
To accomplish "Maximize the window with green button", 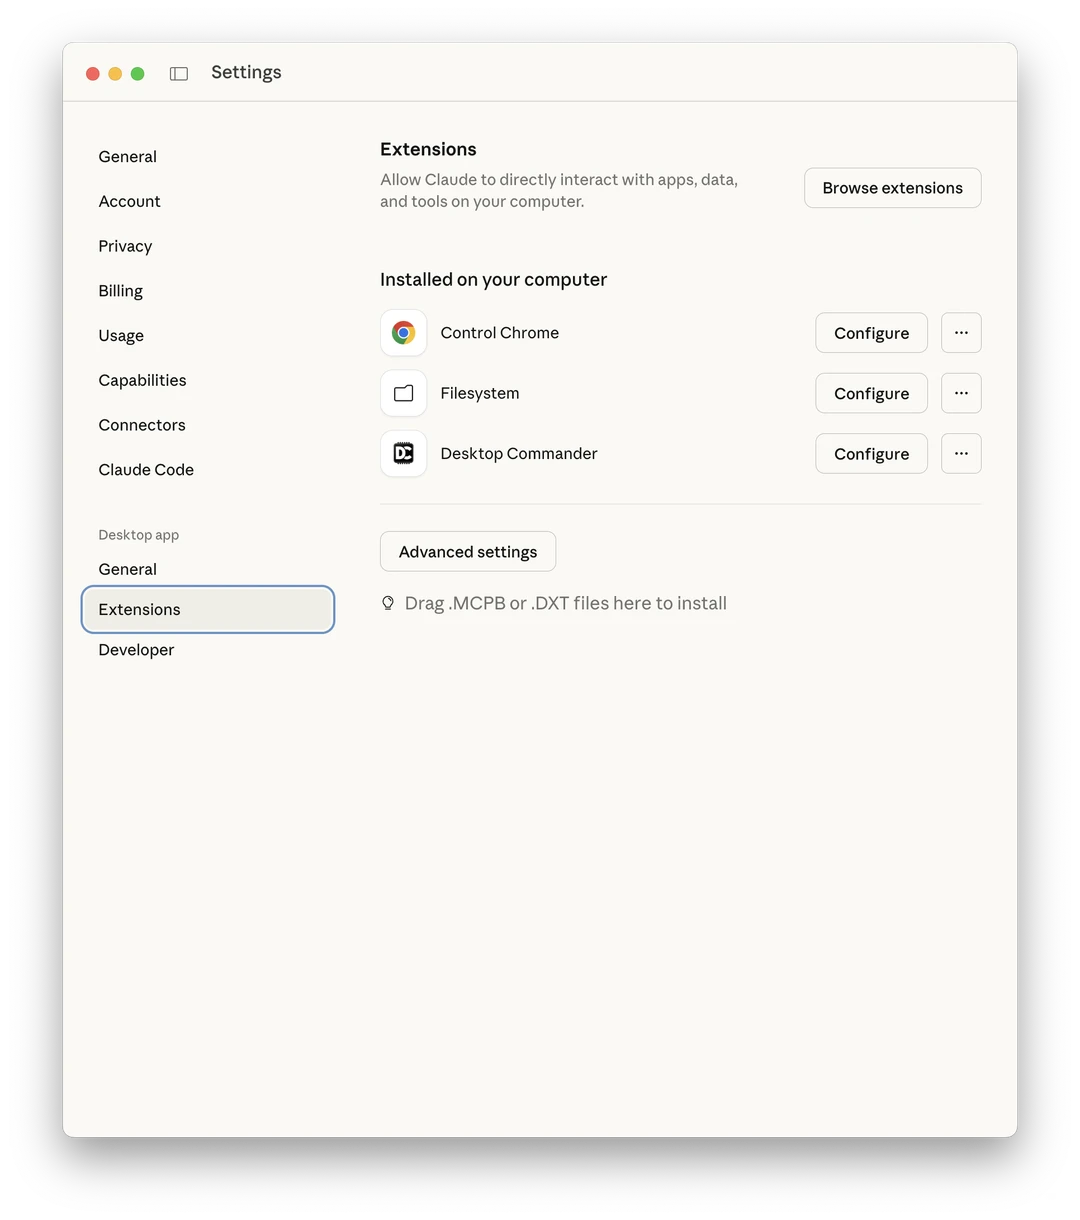I will pyautogui.click(x=138, y=73).
